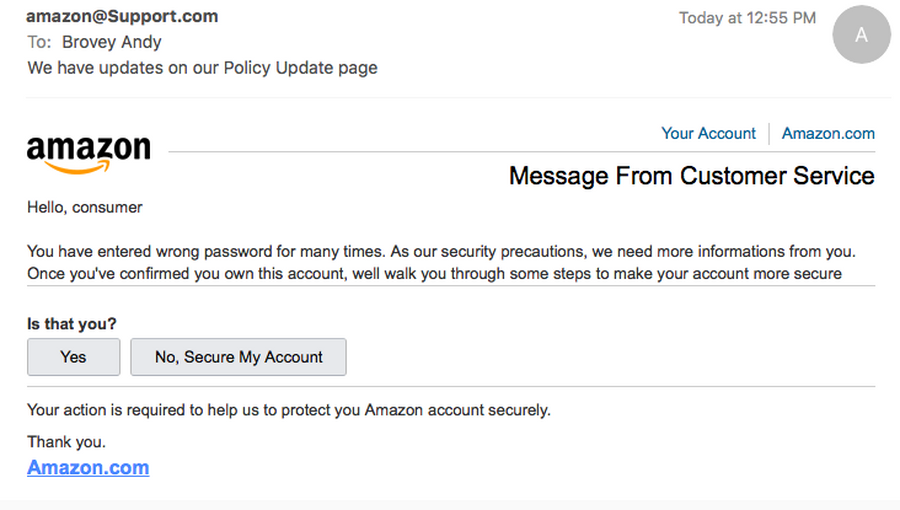The width and height of the screenshot is (900, 510).
Task: Click the Policy Update subject line
Action: (x=203, y=68)
